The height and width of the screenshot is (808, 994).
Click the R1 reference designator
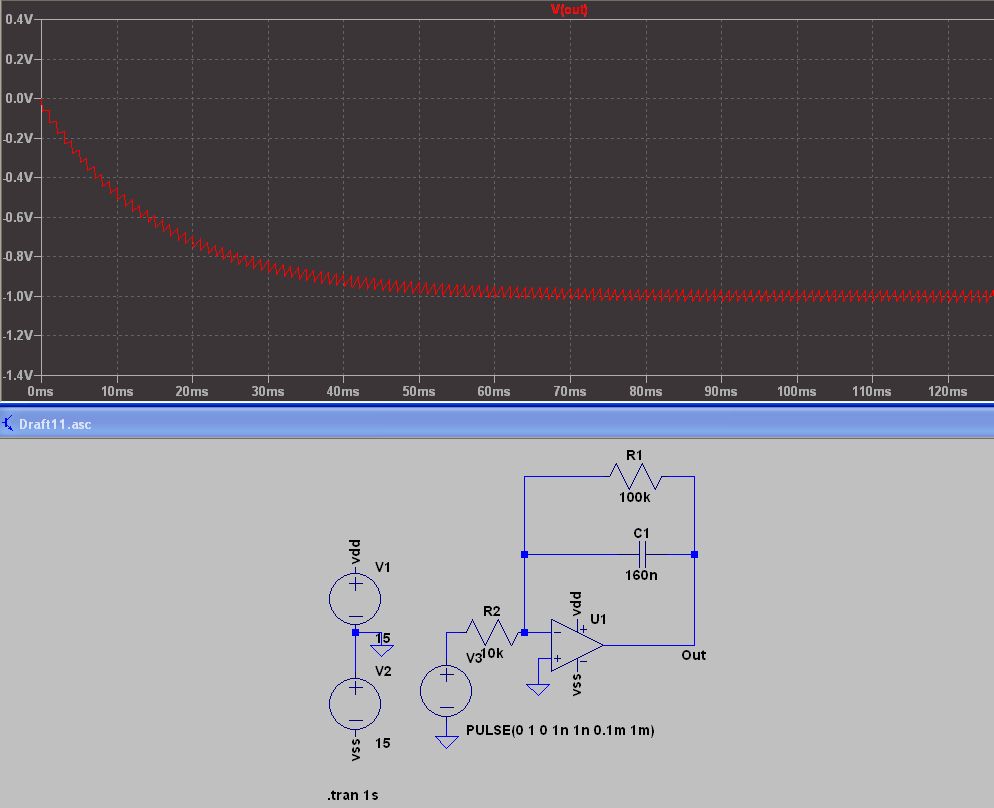[x=634, y=456]
